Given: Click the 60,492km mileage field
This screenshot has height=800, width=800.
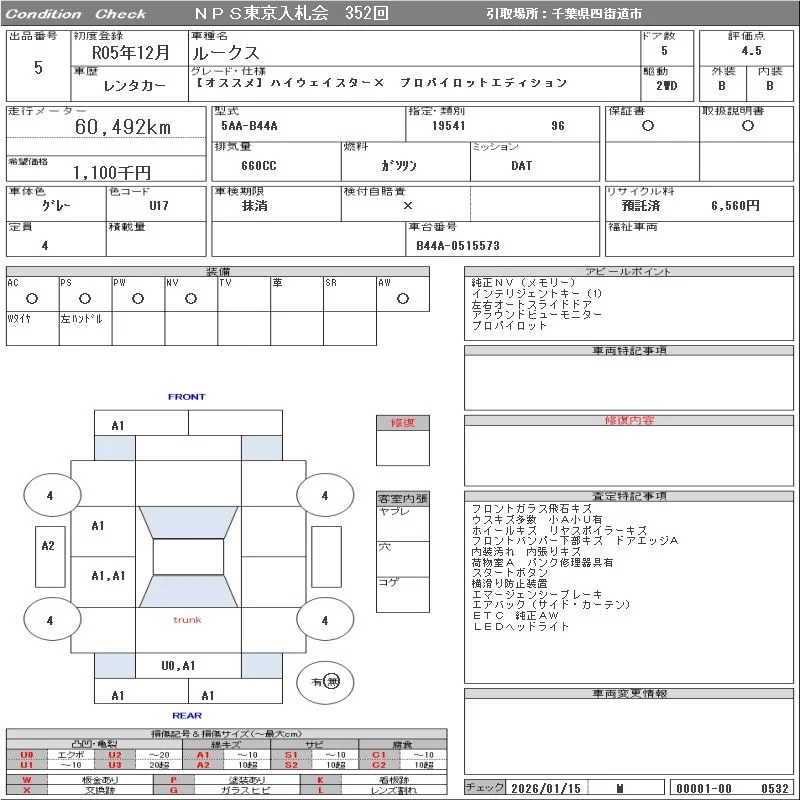Looking at the screenshot, I should pyautogui.click(x=123, y=127).
